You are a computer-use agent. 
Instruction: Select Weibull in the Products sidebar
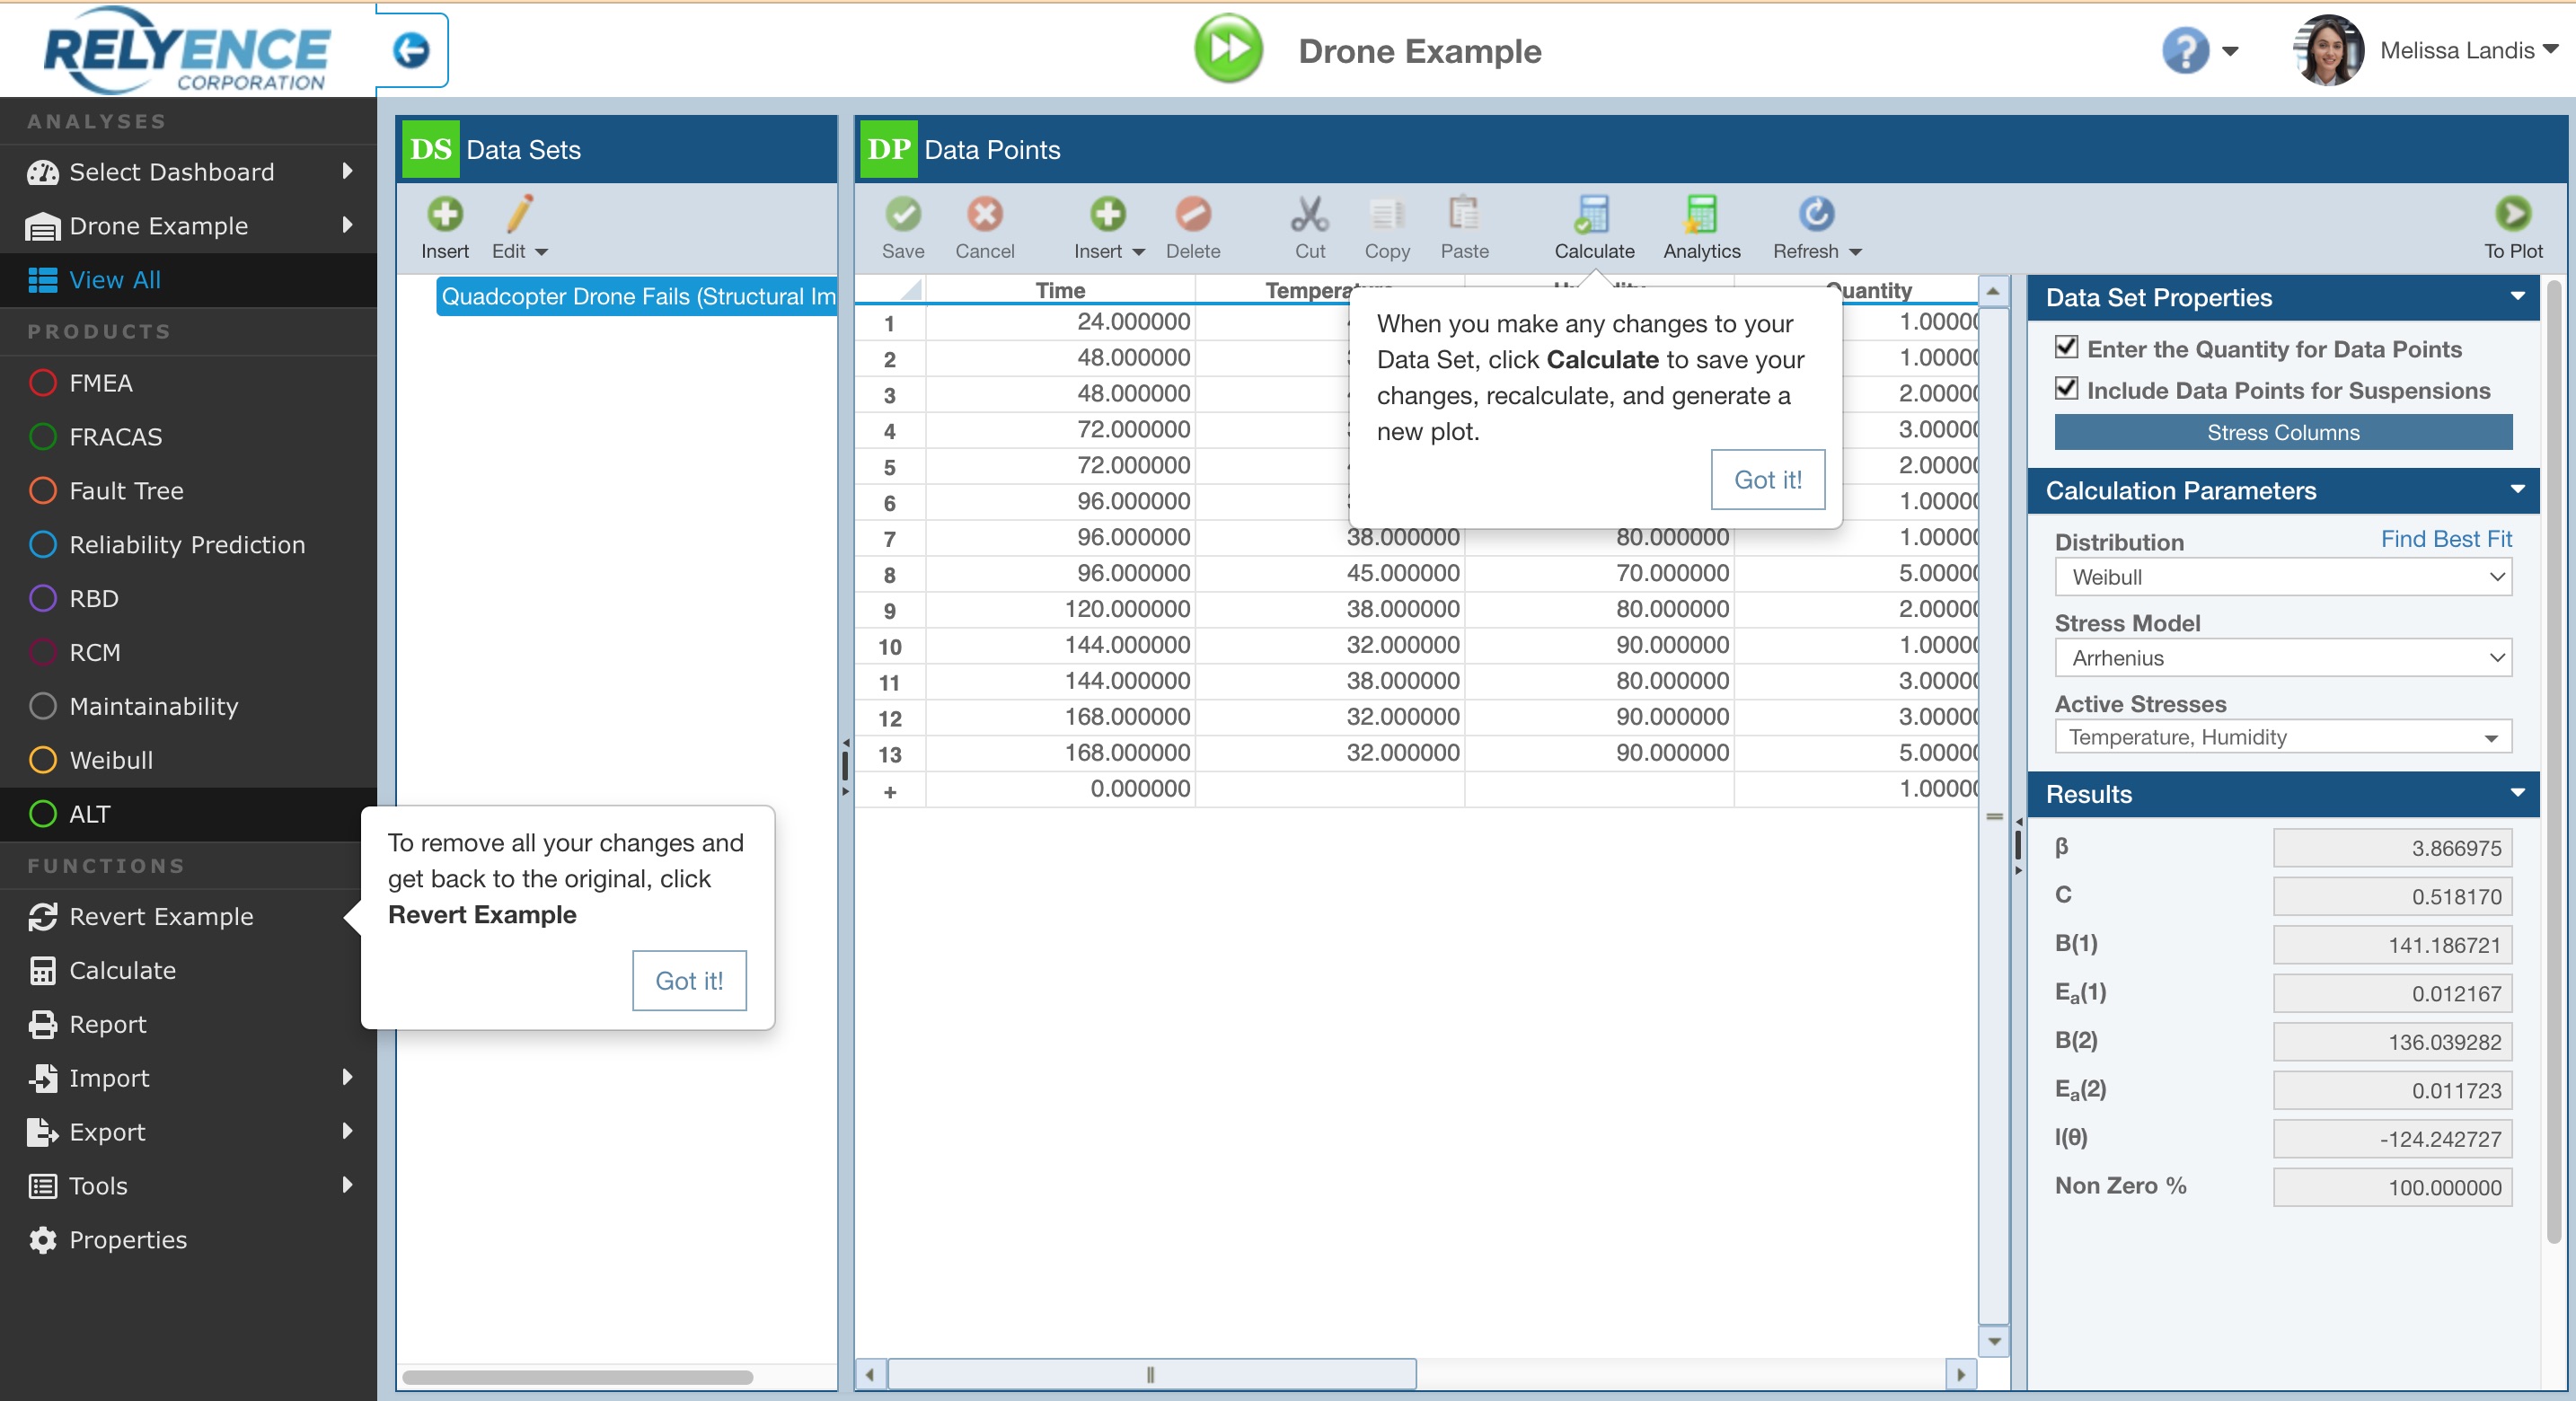(111, 760)
